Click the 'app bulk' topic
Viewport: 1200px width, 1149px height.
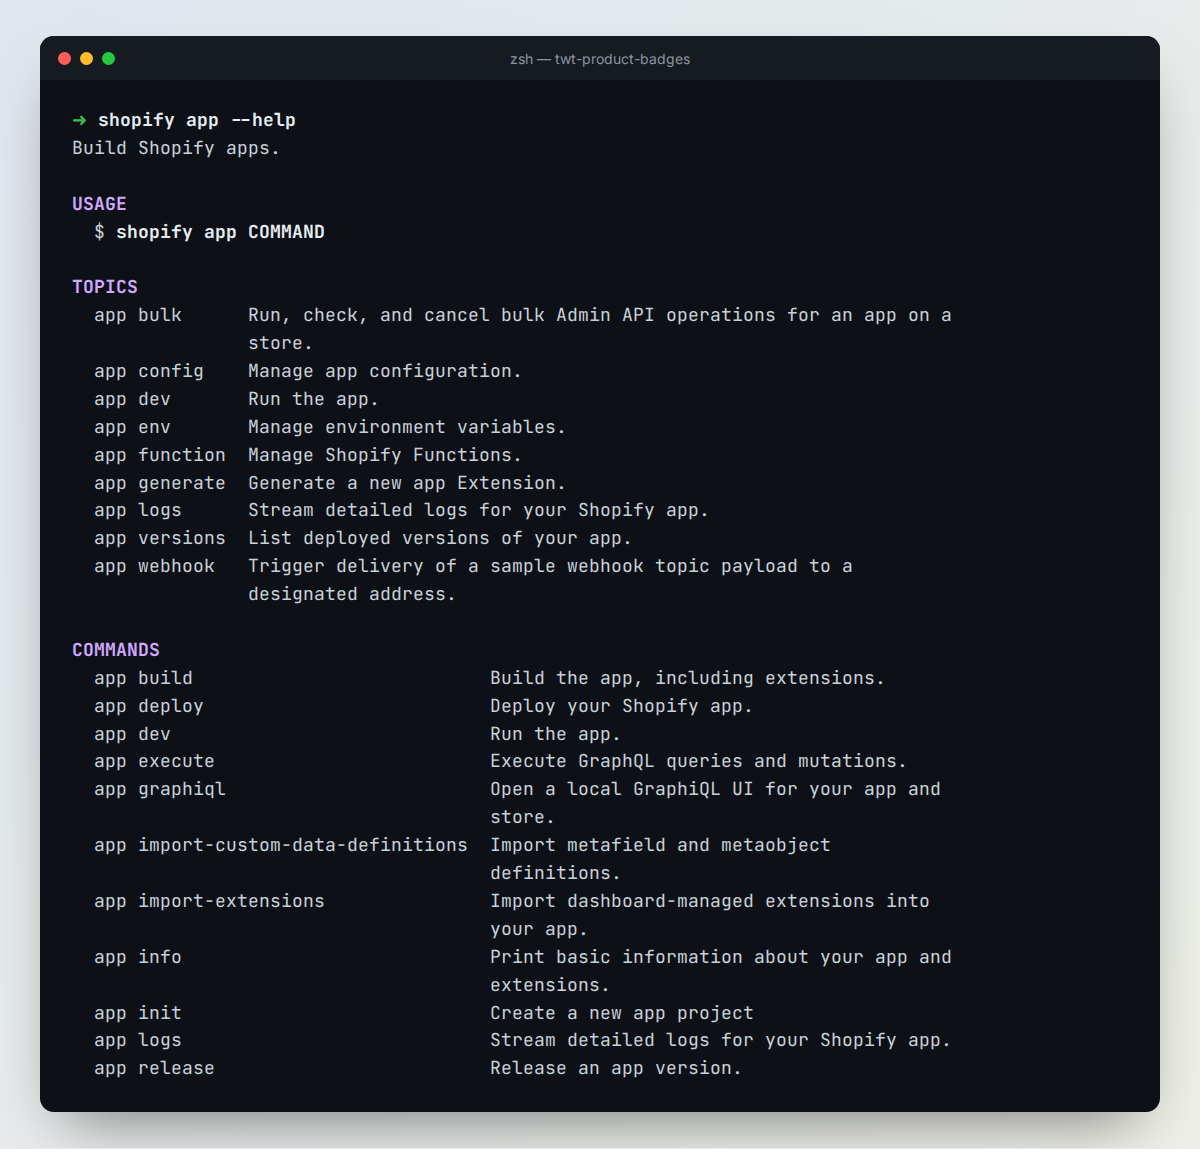tap(138, 315)
